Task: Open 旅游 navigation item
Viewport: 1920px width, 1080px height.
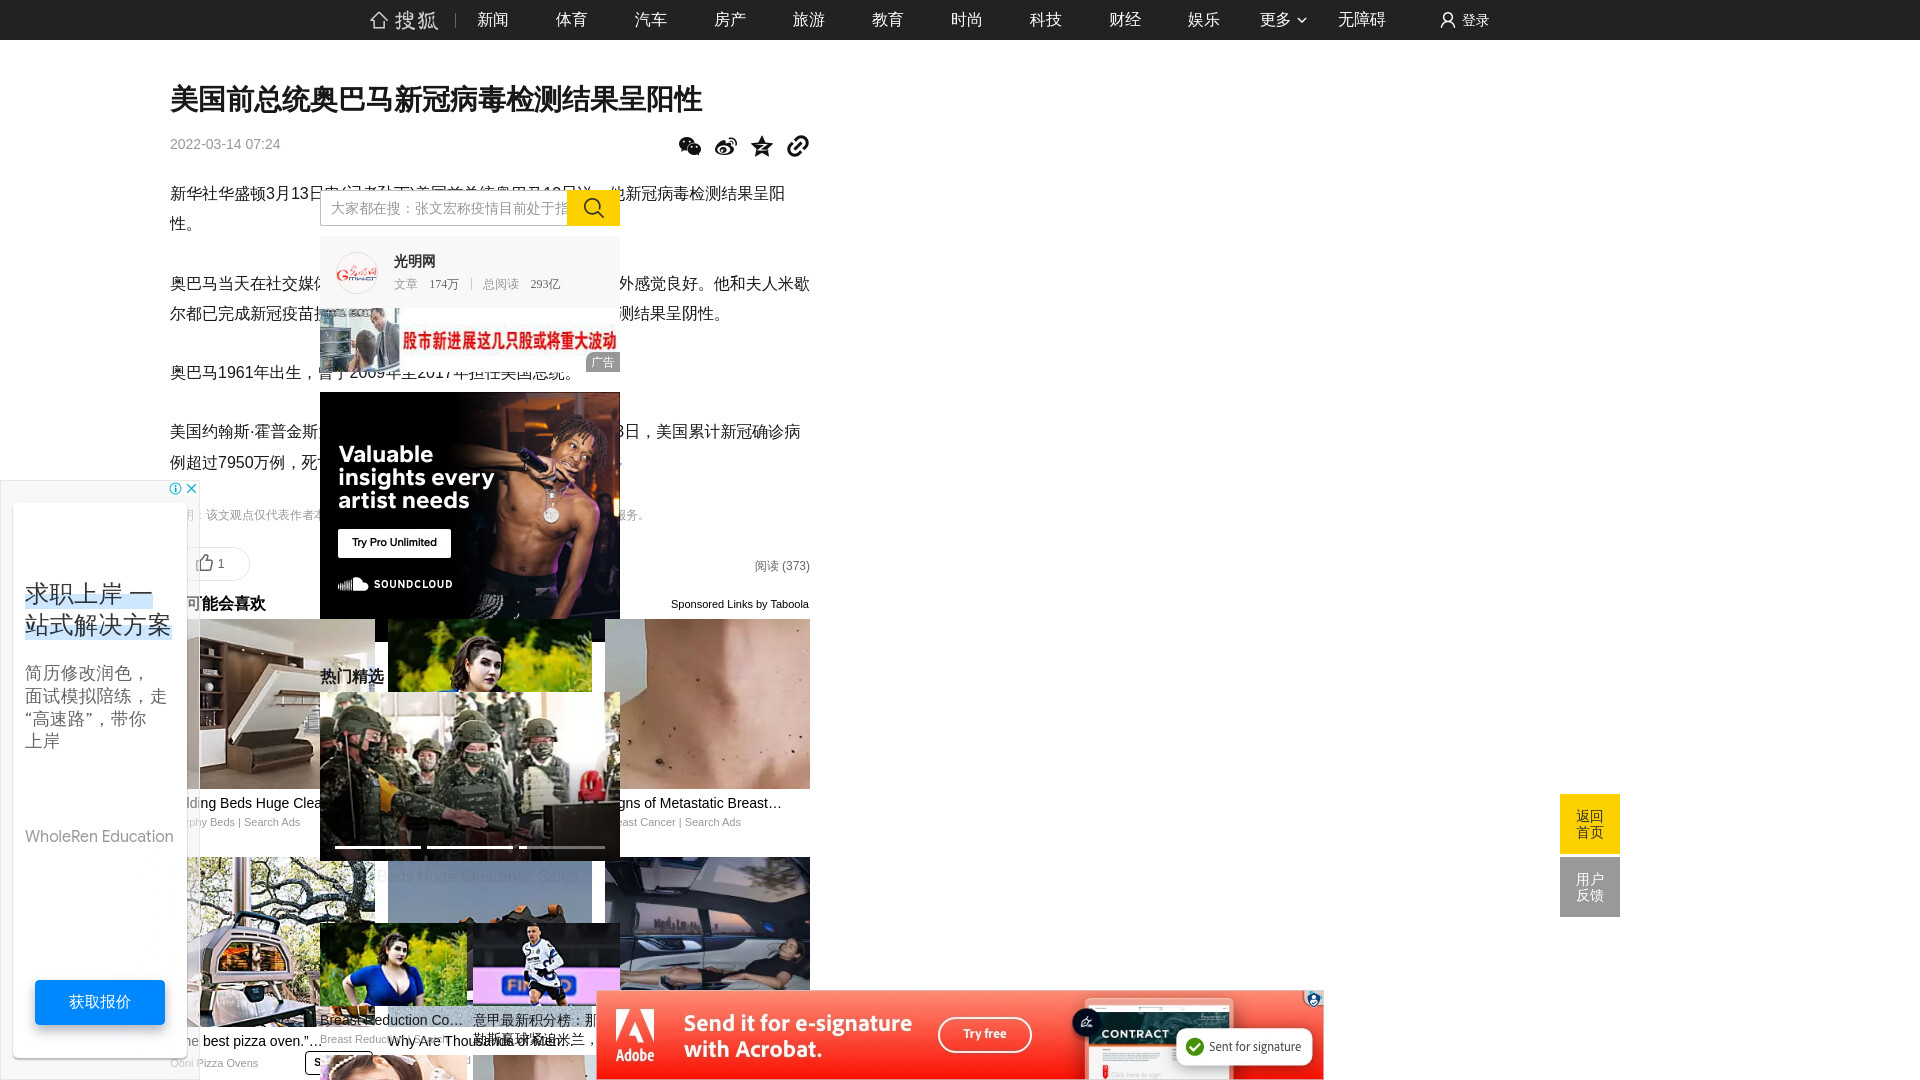Action: (809, 20)
